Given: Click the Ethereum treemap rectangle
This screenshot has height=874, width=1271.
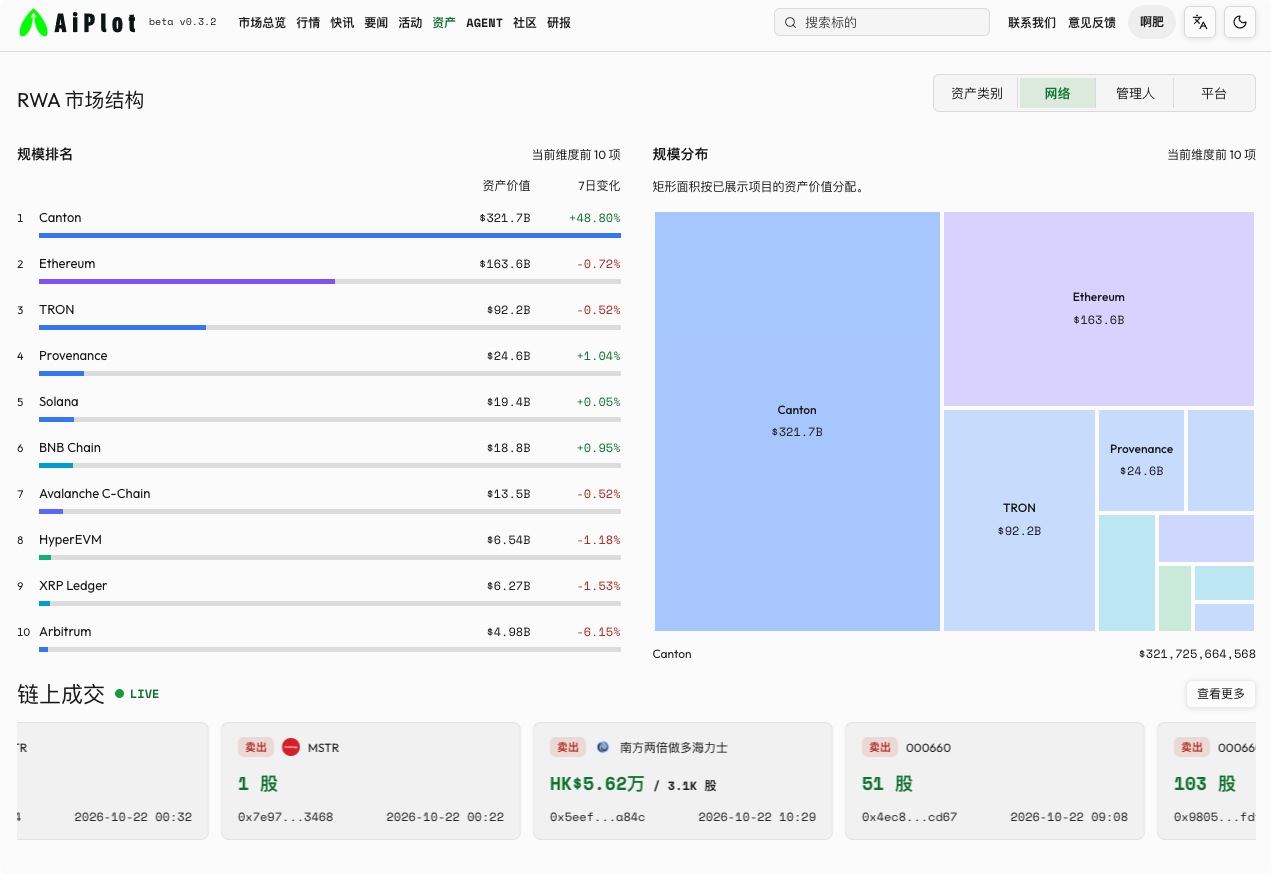Looking at the screenshot, I should tap(1099, 309).
